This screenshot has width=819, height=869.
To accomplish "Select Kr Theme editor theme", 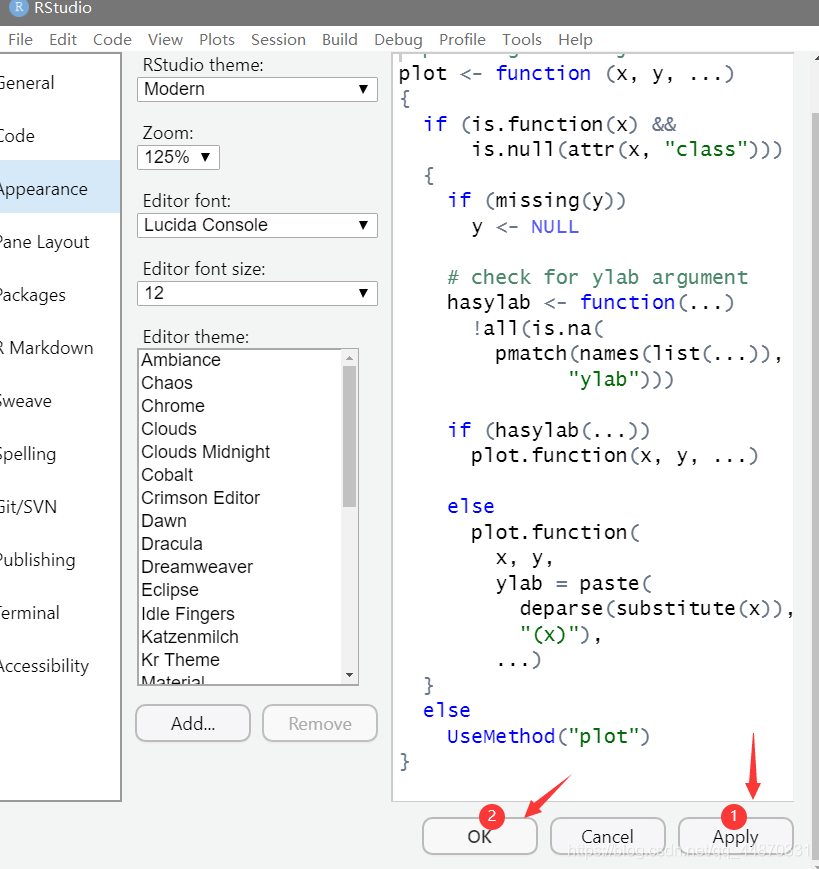I will tap(240, 660).
